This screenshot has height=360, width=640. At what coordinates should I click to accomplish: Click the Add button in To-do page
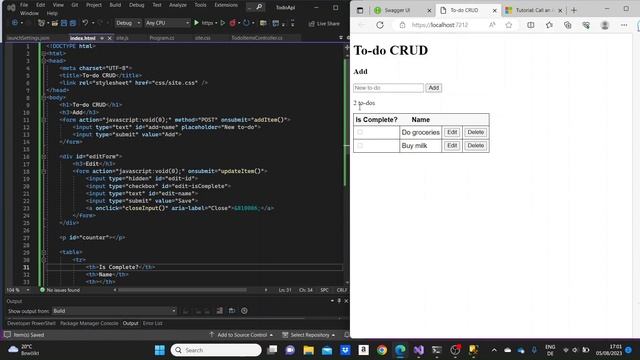pos(433,88)
